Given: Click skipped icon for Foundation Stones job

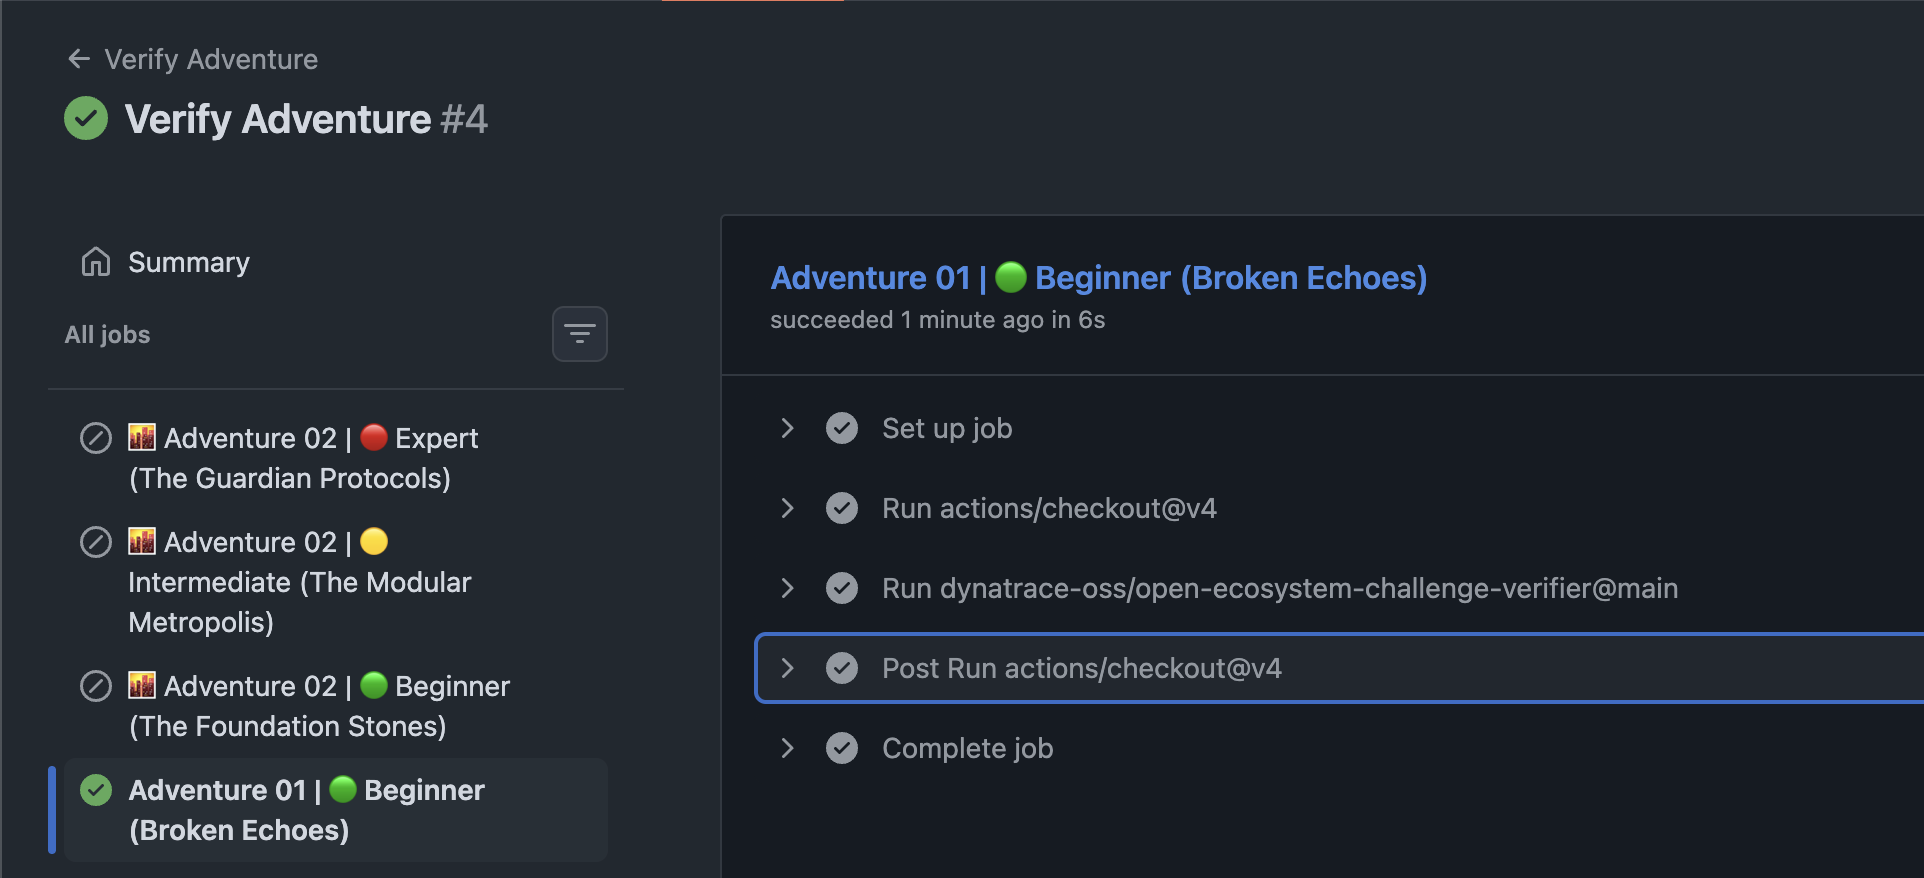Looking at the screenshot, I should [96, 686].
